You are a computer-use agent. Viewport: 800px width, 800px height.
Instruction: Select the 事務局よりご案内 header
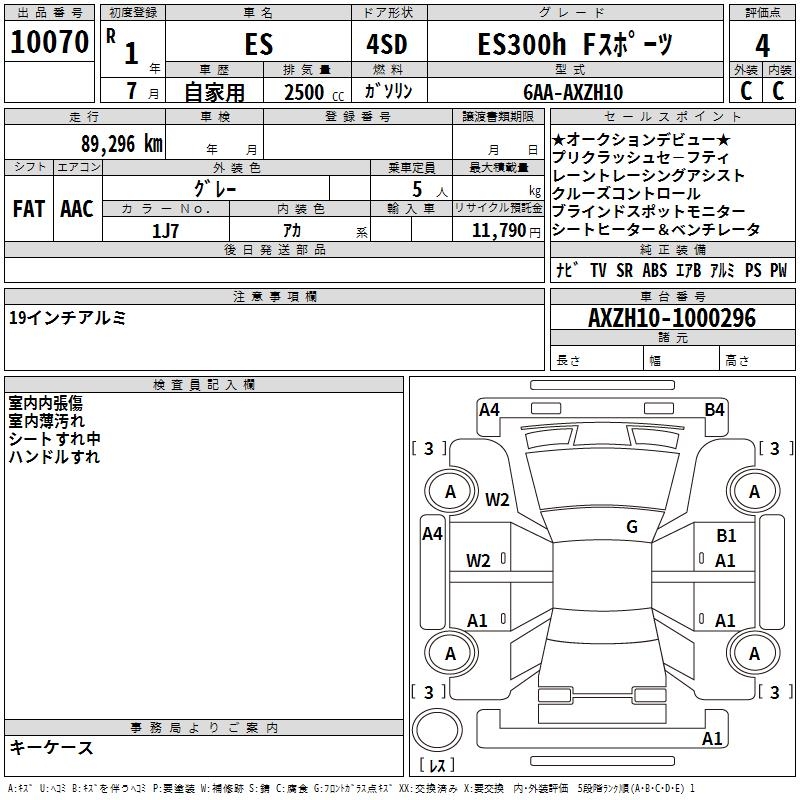pos(204,728)
